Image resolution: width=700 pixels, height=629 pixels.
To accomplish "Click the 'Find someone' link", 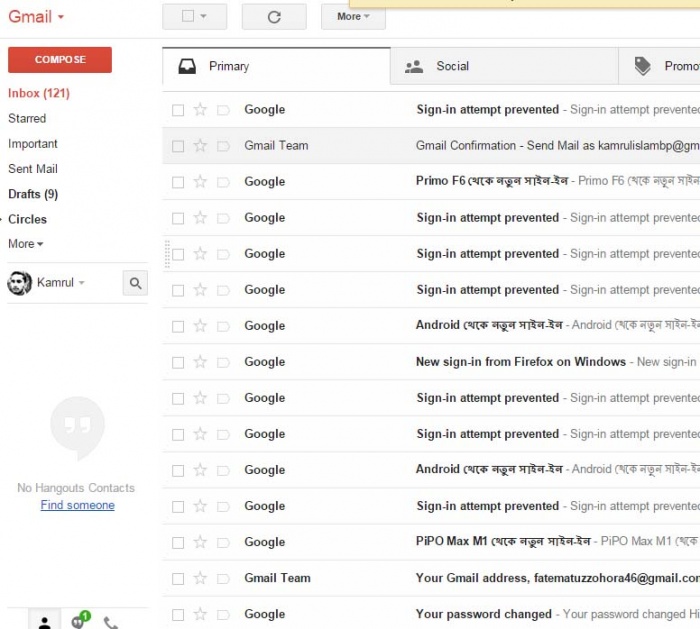I will tap(77, 505).
